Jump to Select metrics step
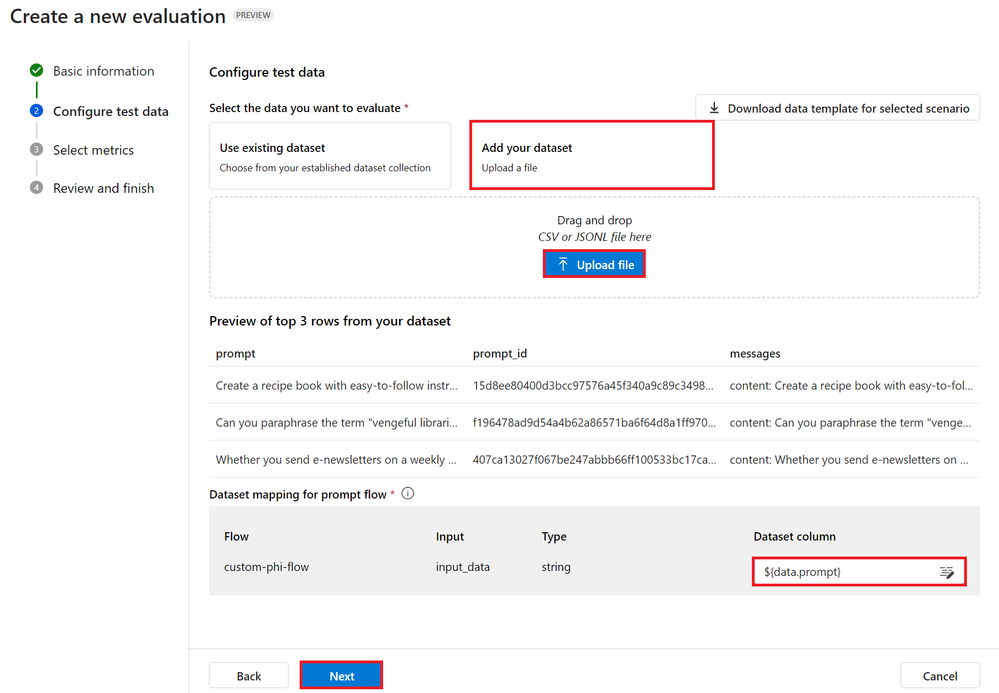 point(93,150)
